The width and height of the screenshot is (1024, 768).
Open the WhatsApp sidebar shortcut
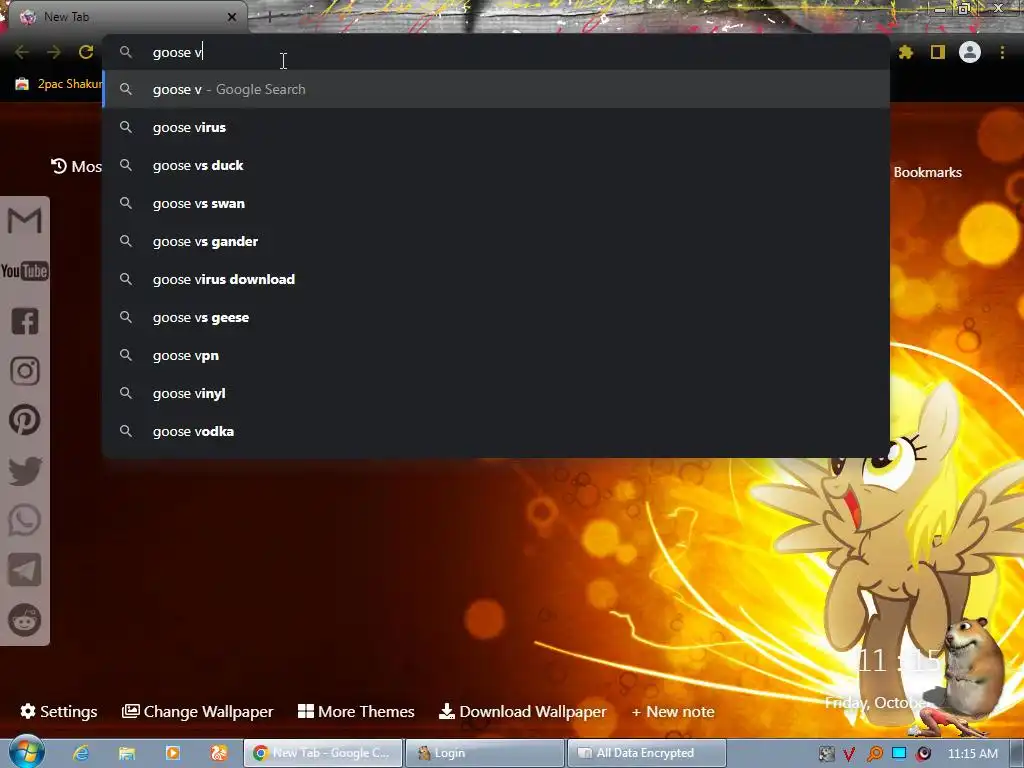pyautogui.click(x=25, y=520)
